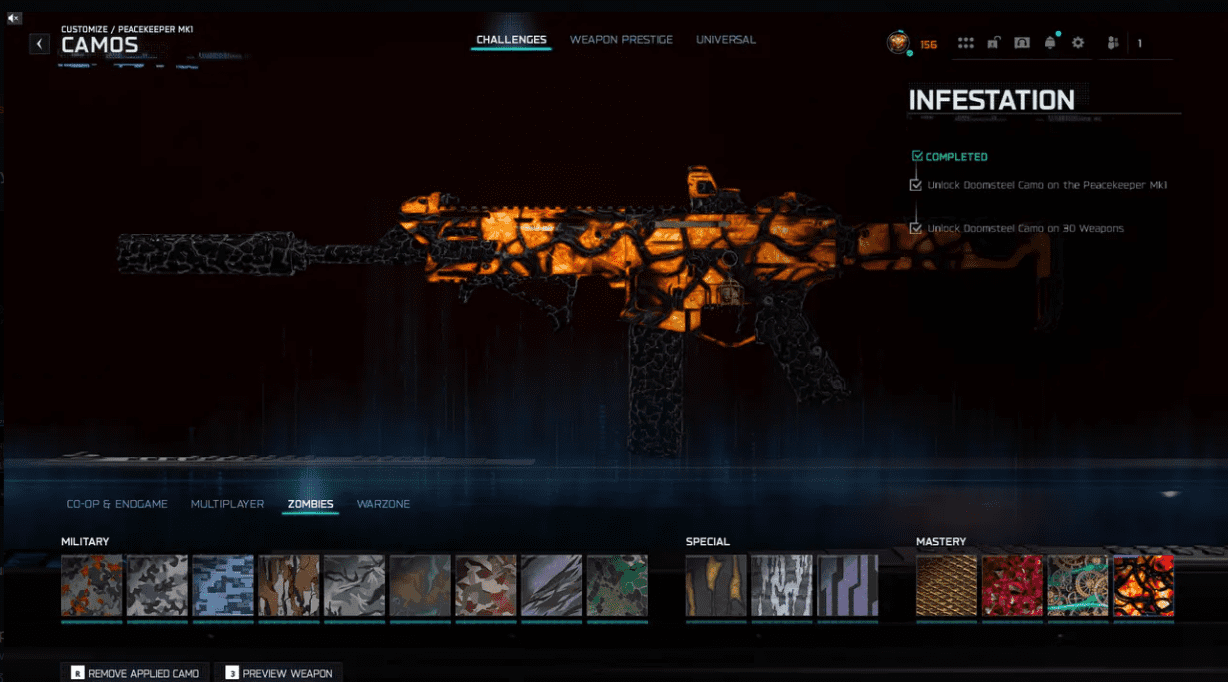
Task: Click the back arrow beside CAMOS
Action: (39, 43)
